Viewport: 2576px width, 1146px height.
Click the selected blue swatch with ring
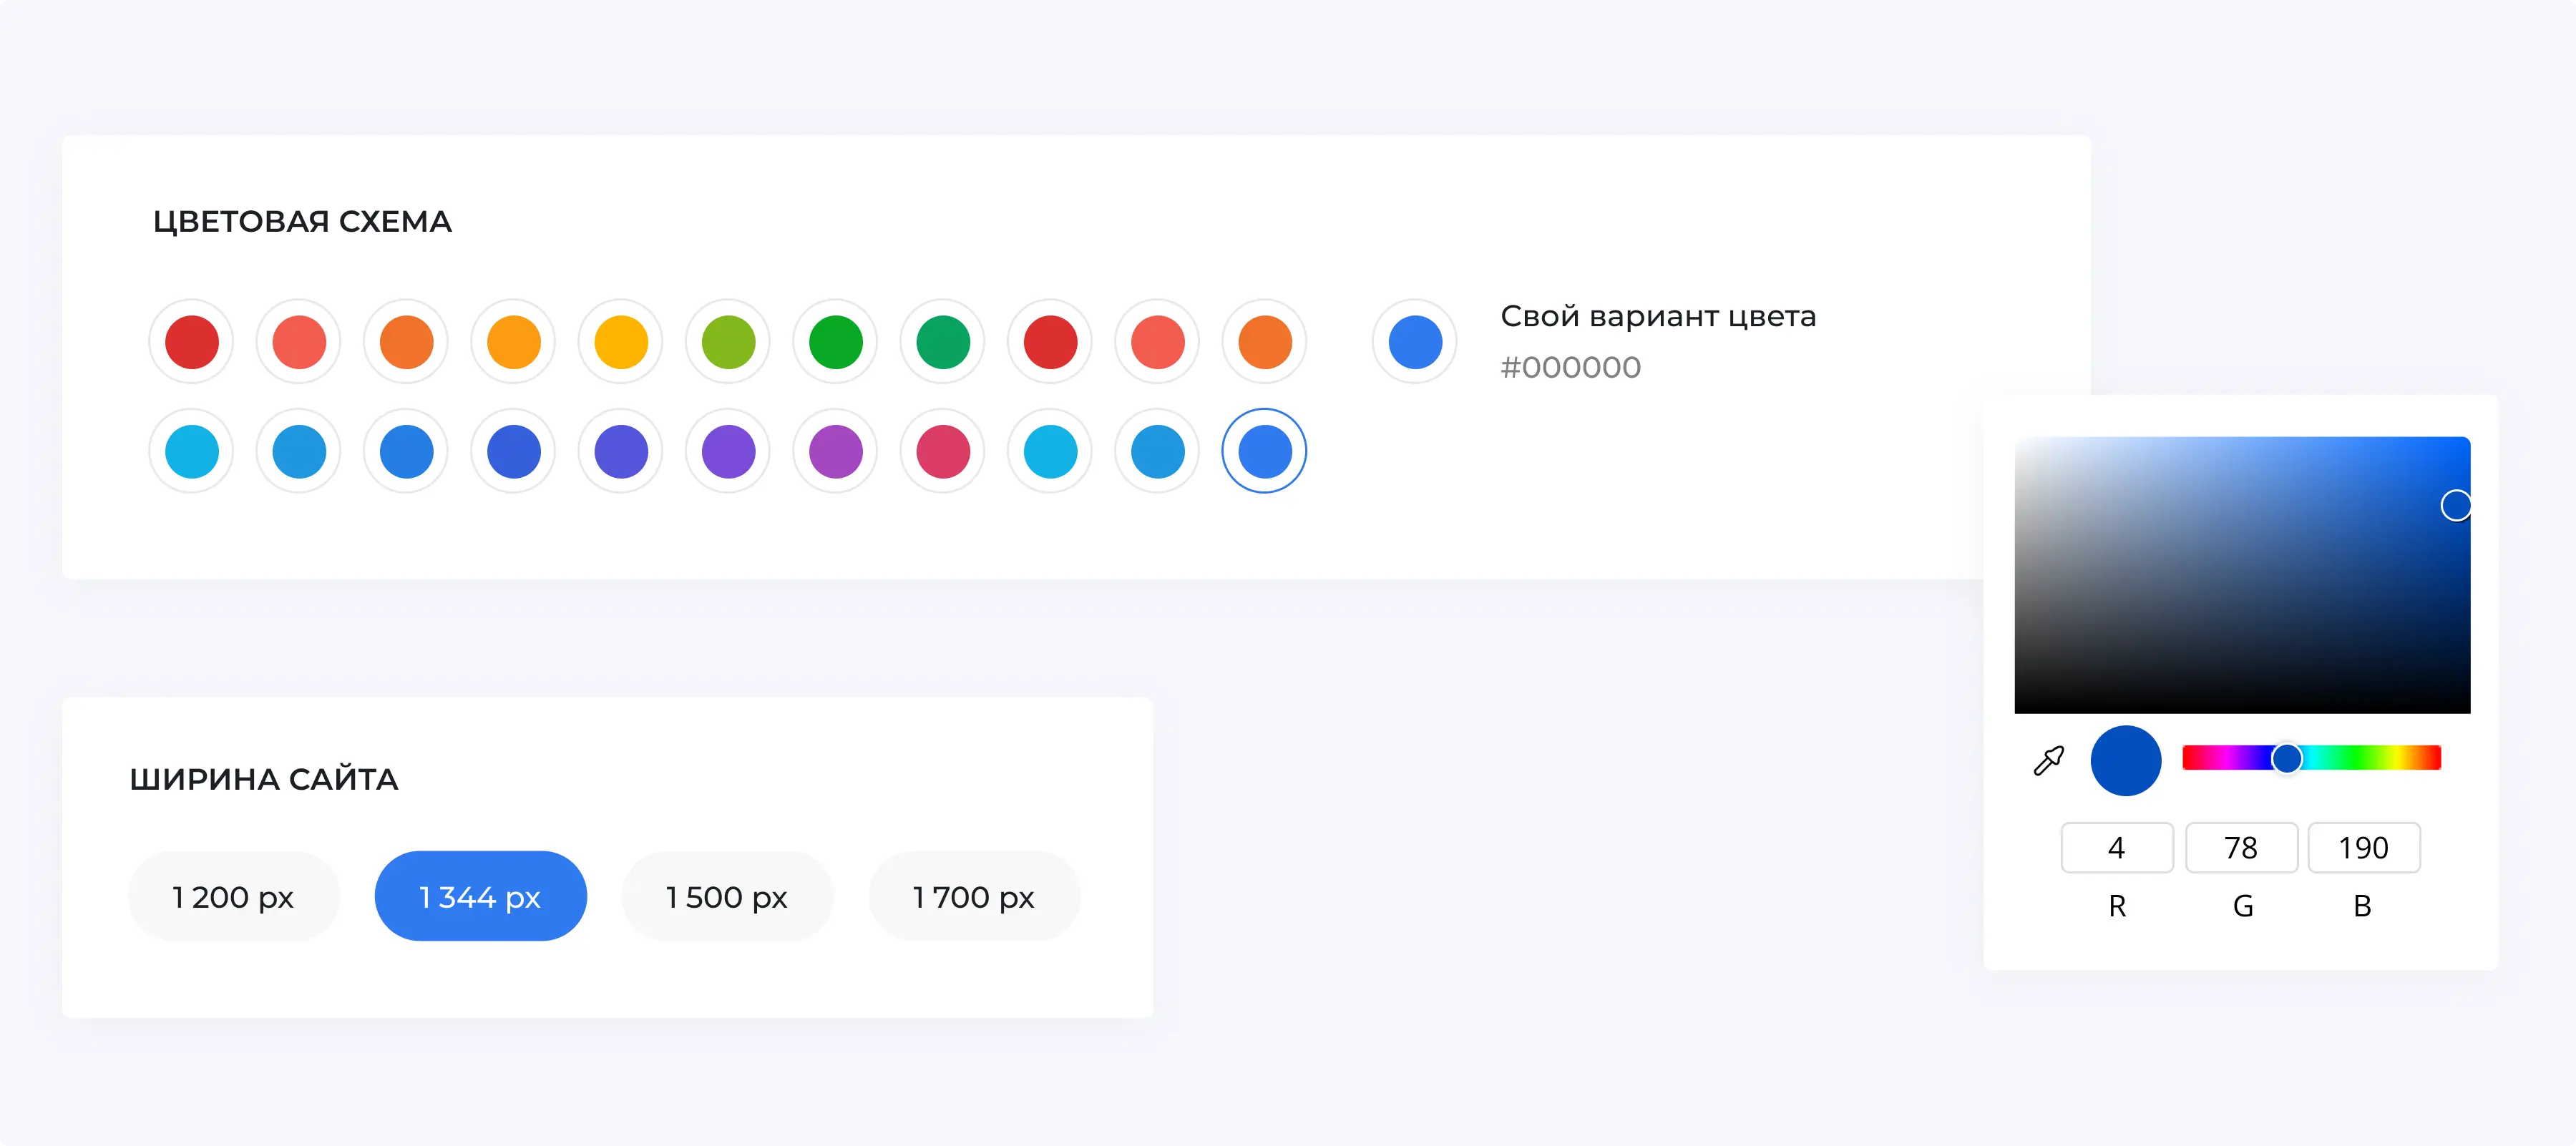(1264, 451)
